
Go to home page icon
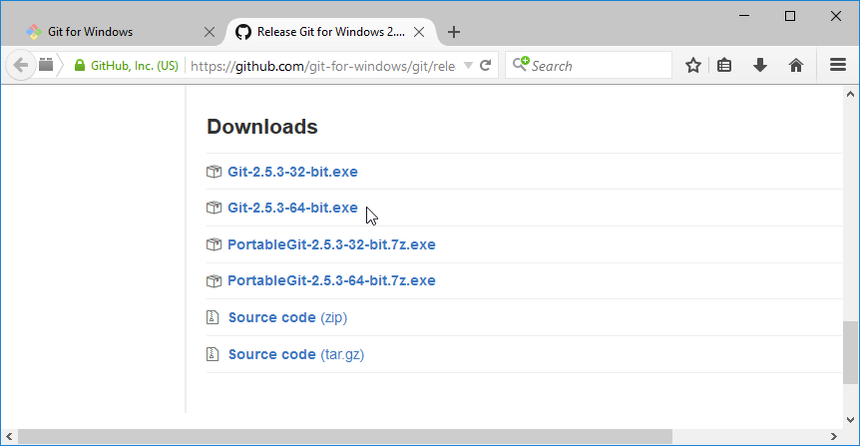(x=796, y=65)
